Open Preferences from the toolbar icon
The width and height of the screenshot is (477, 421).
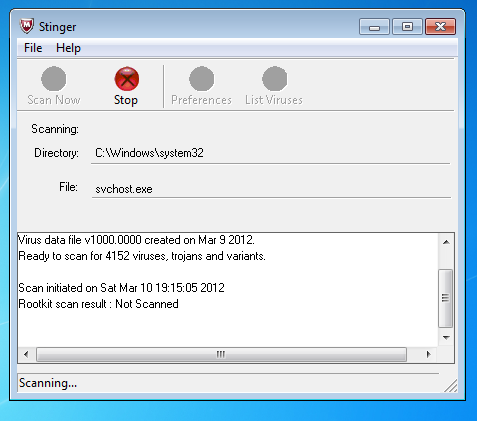click(201, 79)
